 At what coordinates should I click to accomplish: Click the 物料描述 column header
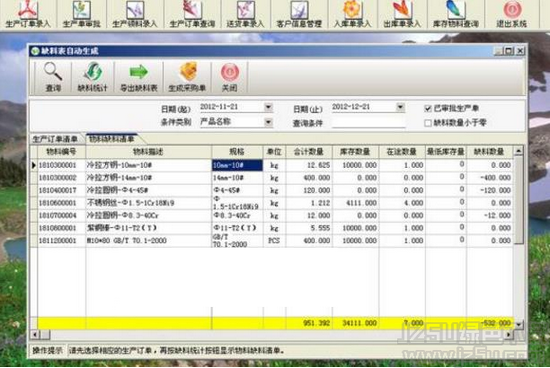[148, 152]
